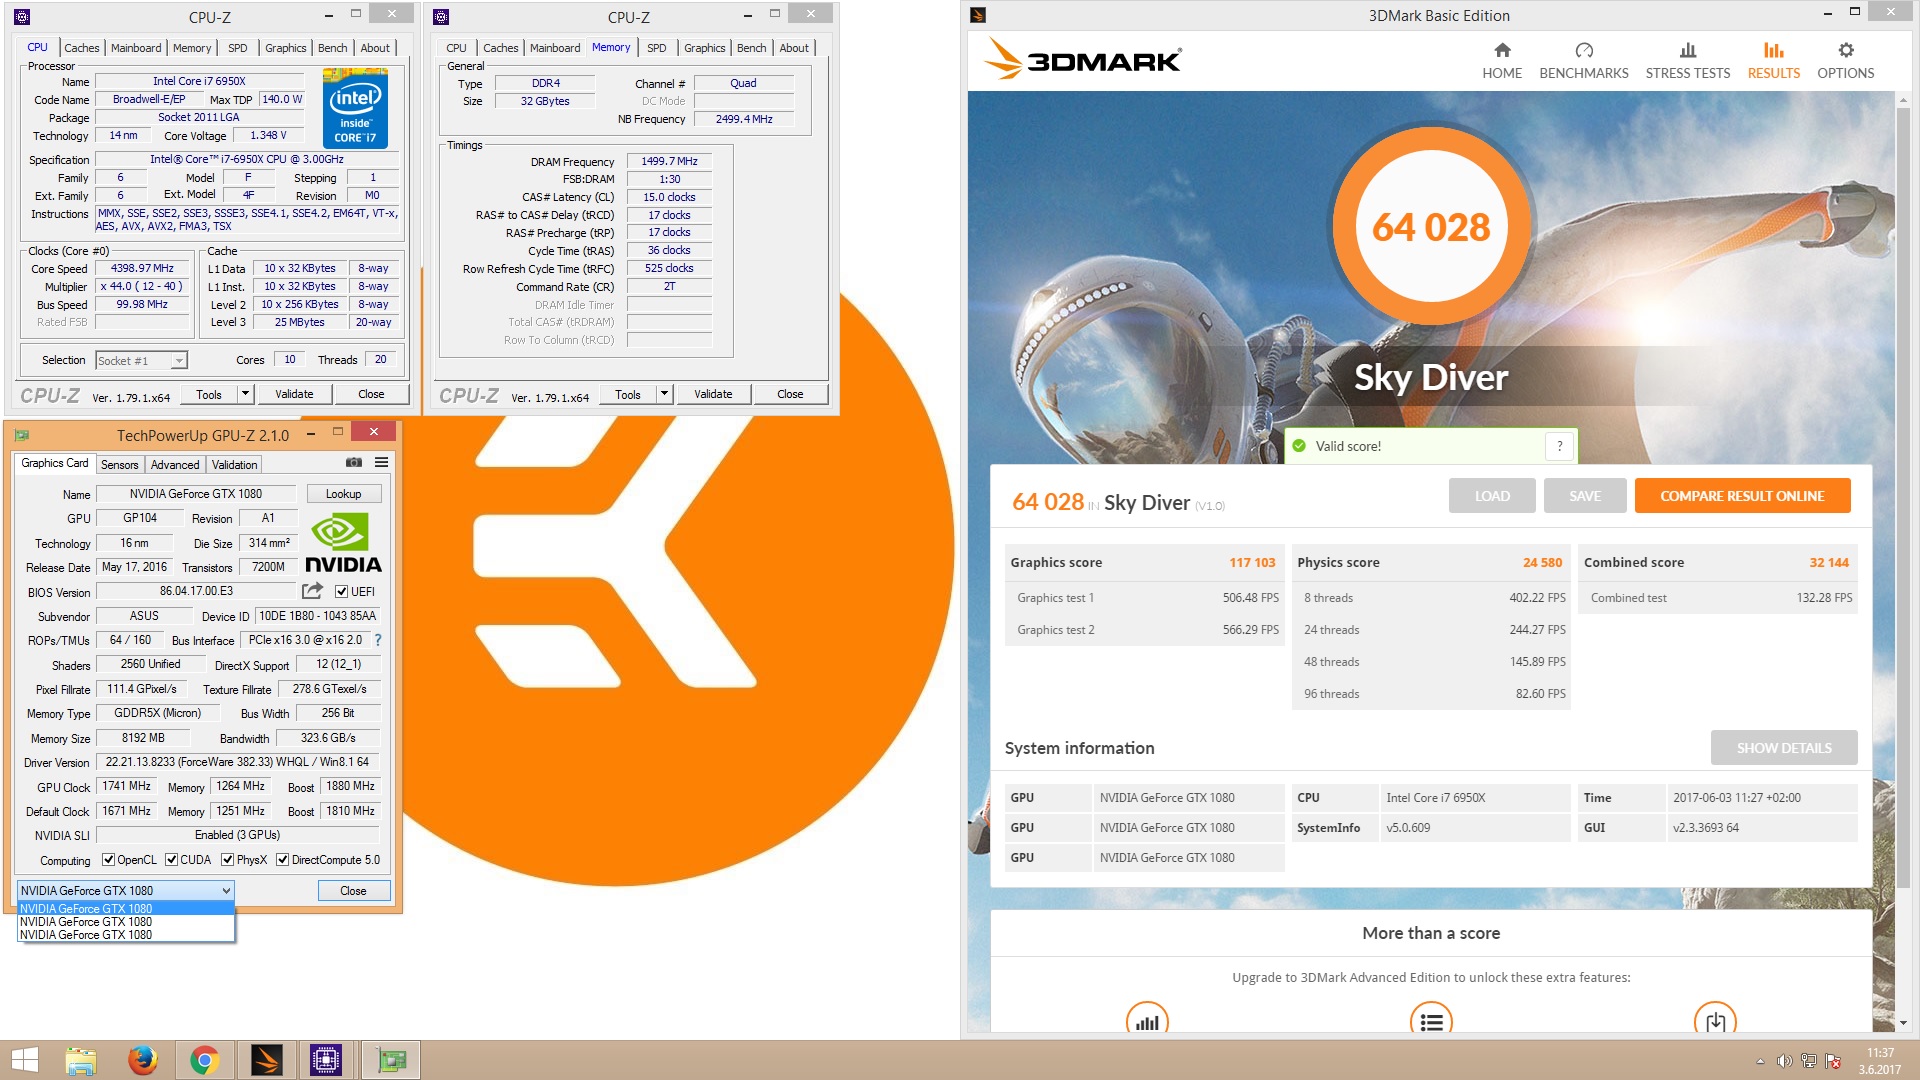Open the Validation tab in GPU-Z
Screen dimensions: 1920x1080
tap(234, 465)
